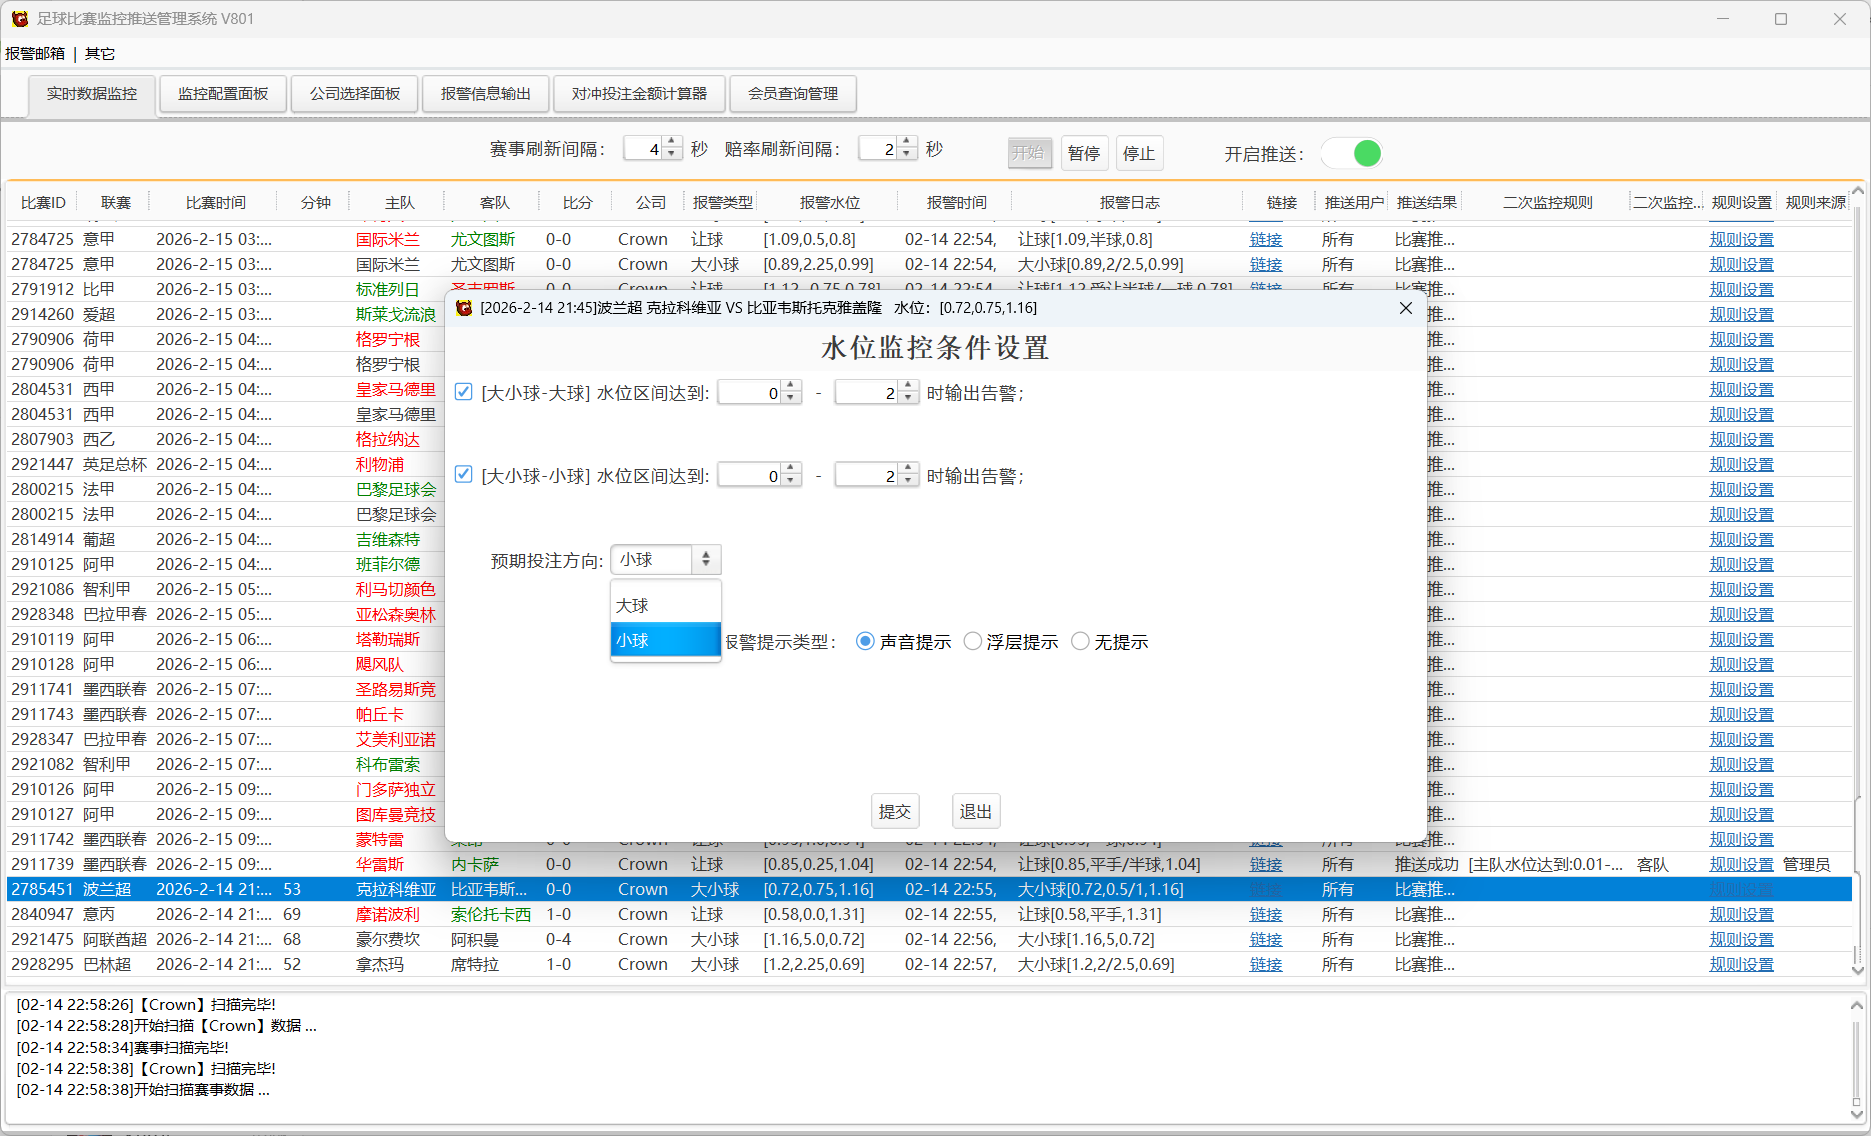This screenshot has height=1136, width=1871.
Task: Open 链接 for the 国际米兰 让球 row
Action: tap(1266, 240)
